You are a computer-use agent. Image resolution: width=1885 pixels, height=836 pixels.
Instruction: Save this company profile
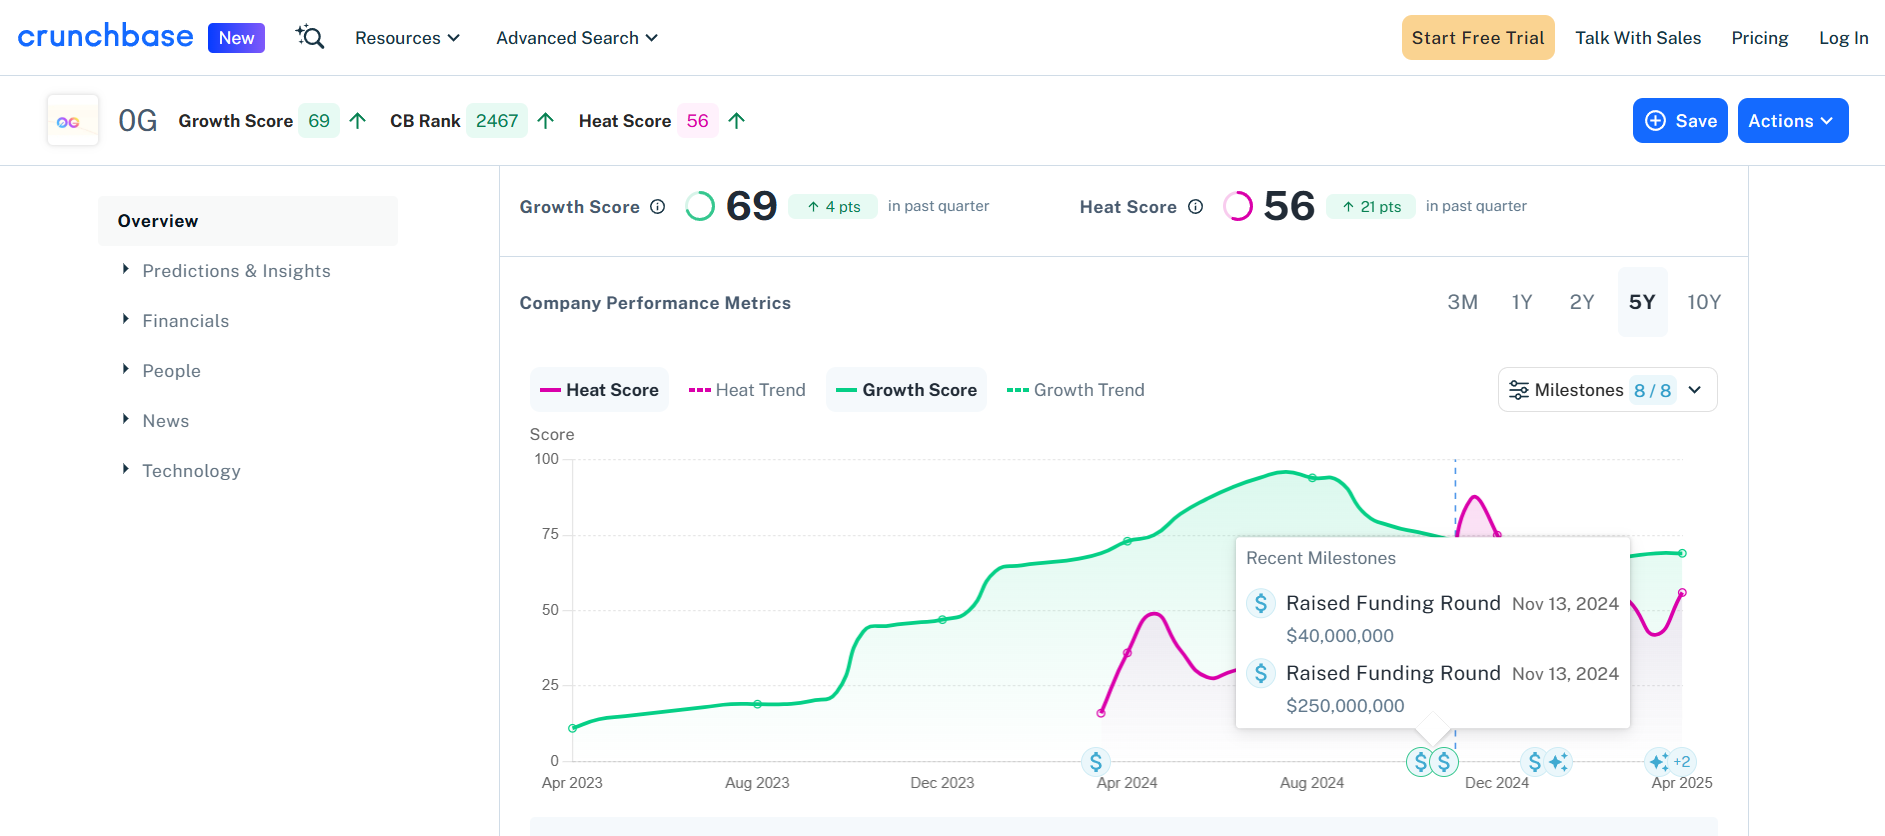[x=1680, y=121]
